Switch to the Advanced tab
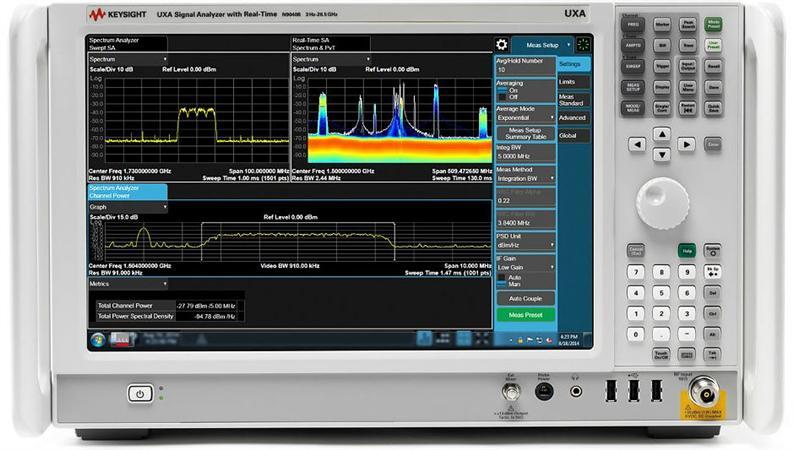This screenshot has width=793, height=450. click(x=574, y=118)
